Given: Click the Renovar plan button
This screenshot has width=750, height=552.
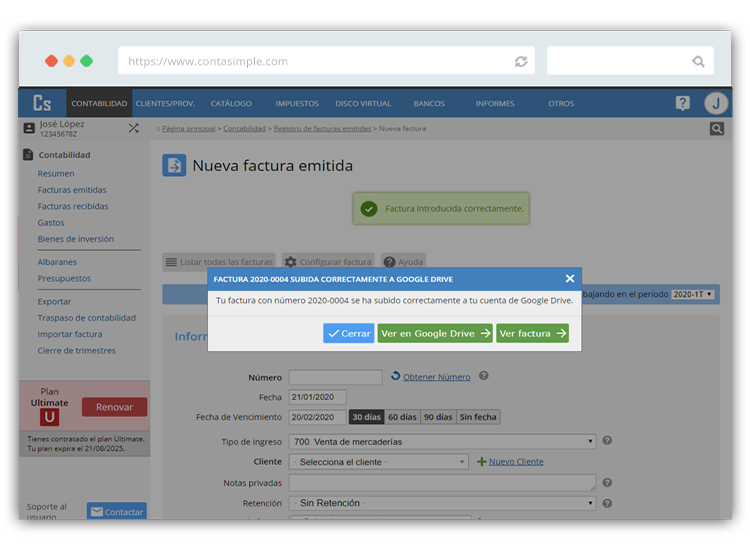Looking at the screenshot, I should point(114,407).
